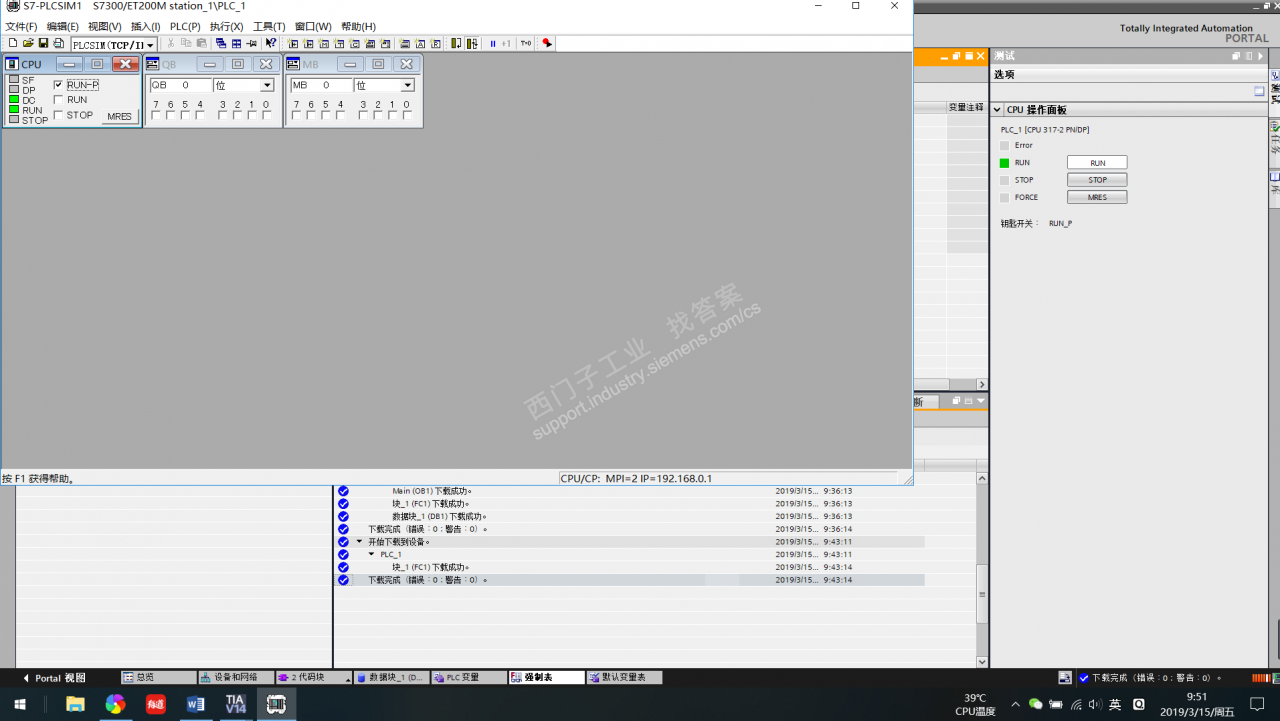Show hidden tray icons chevron
The image size is (1280, 721).
(1016, 704)
